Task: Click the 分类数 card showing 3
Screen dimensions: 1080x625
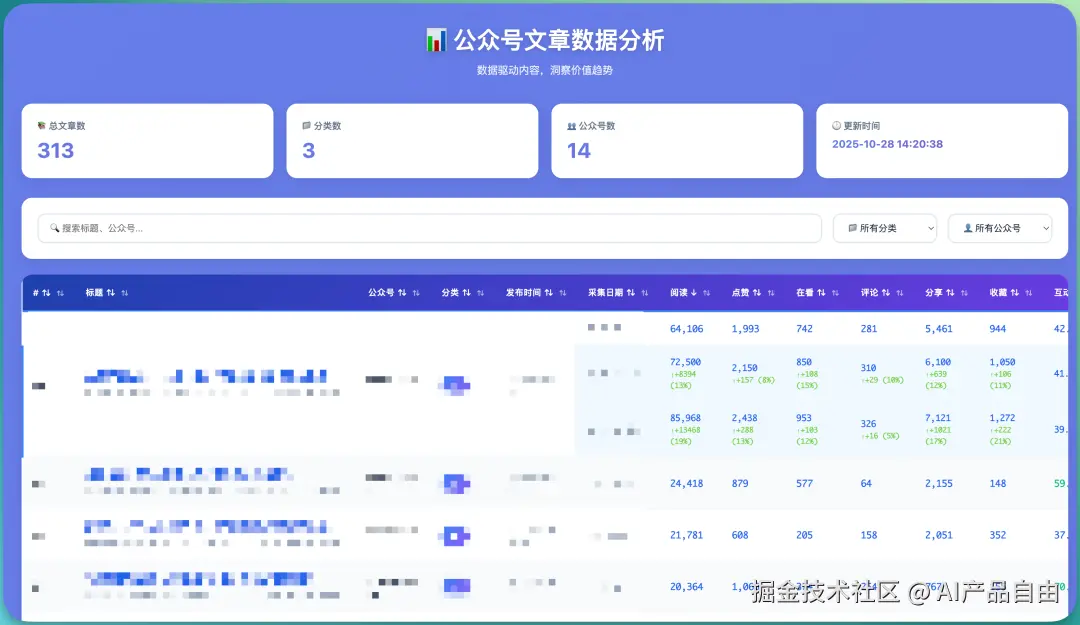Action: 412,141
